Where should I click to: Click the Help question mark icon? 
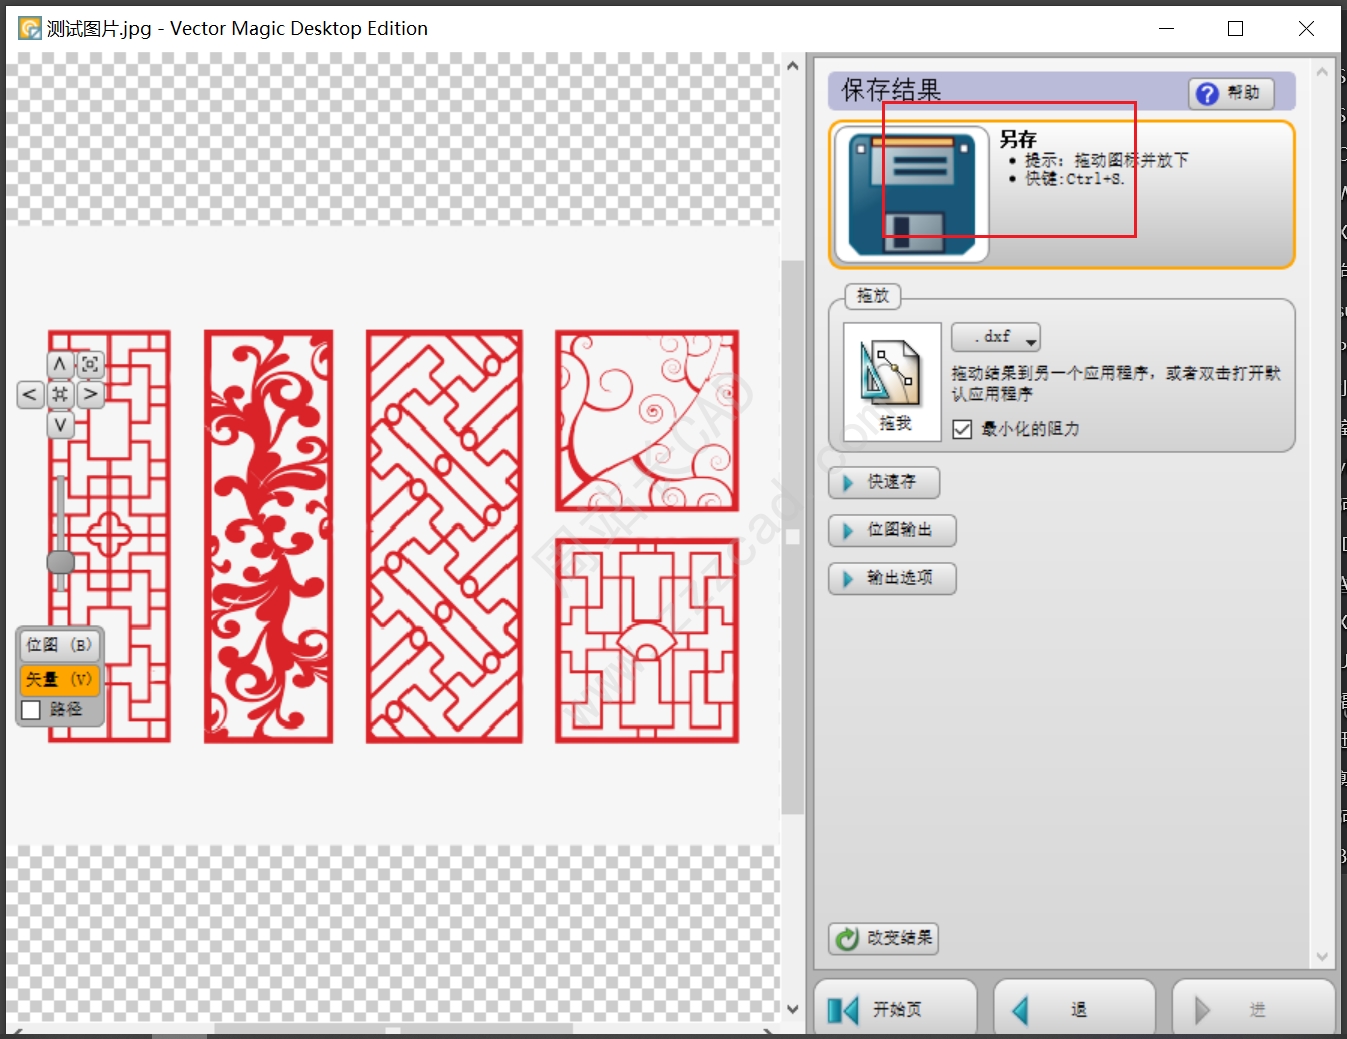1206,93
